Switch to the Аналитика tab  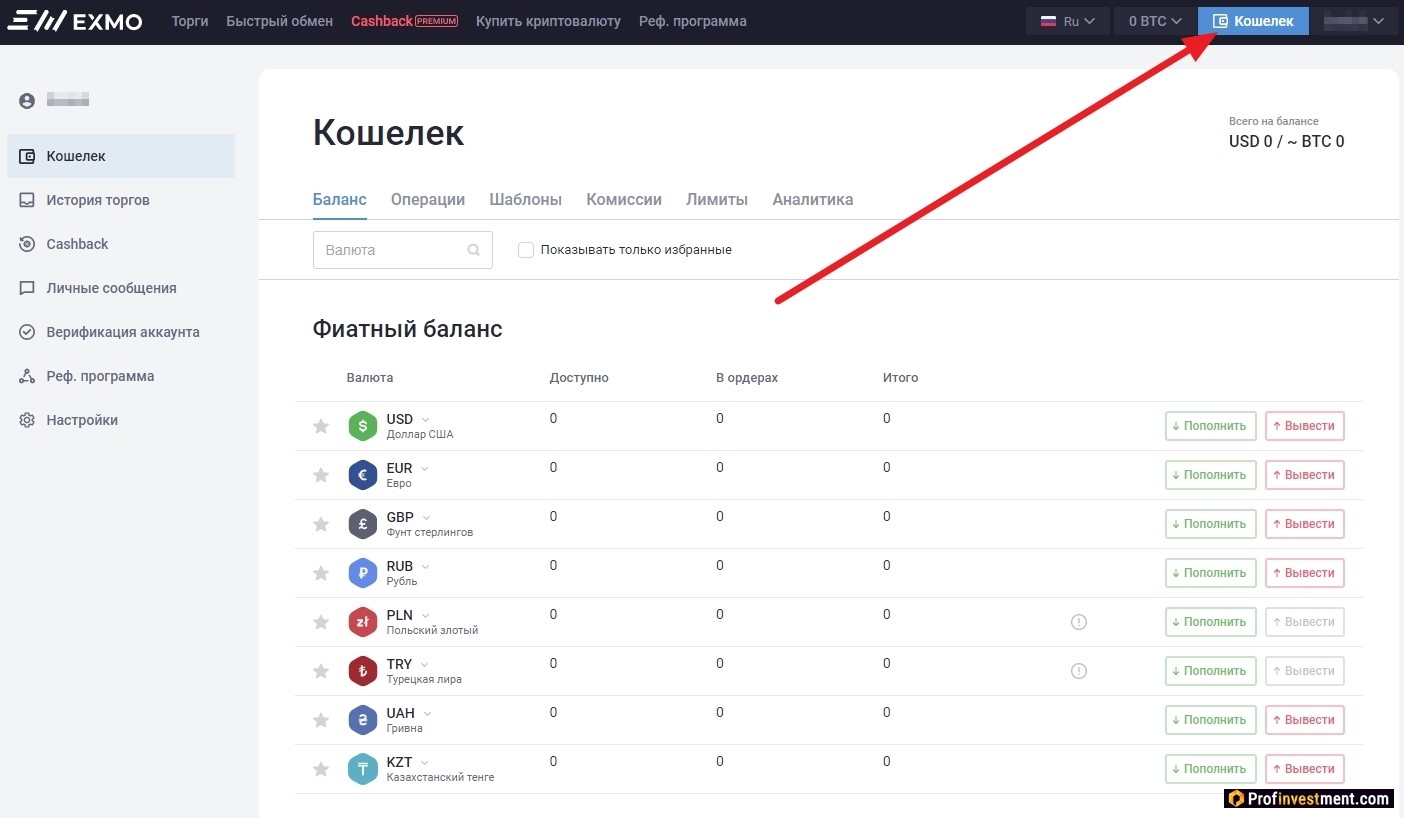pos(813,199)
